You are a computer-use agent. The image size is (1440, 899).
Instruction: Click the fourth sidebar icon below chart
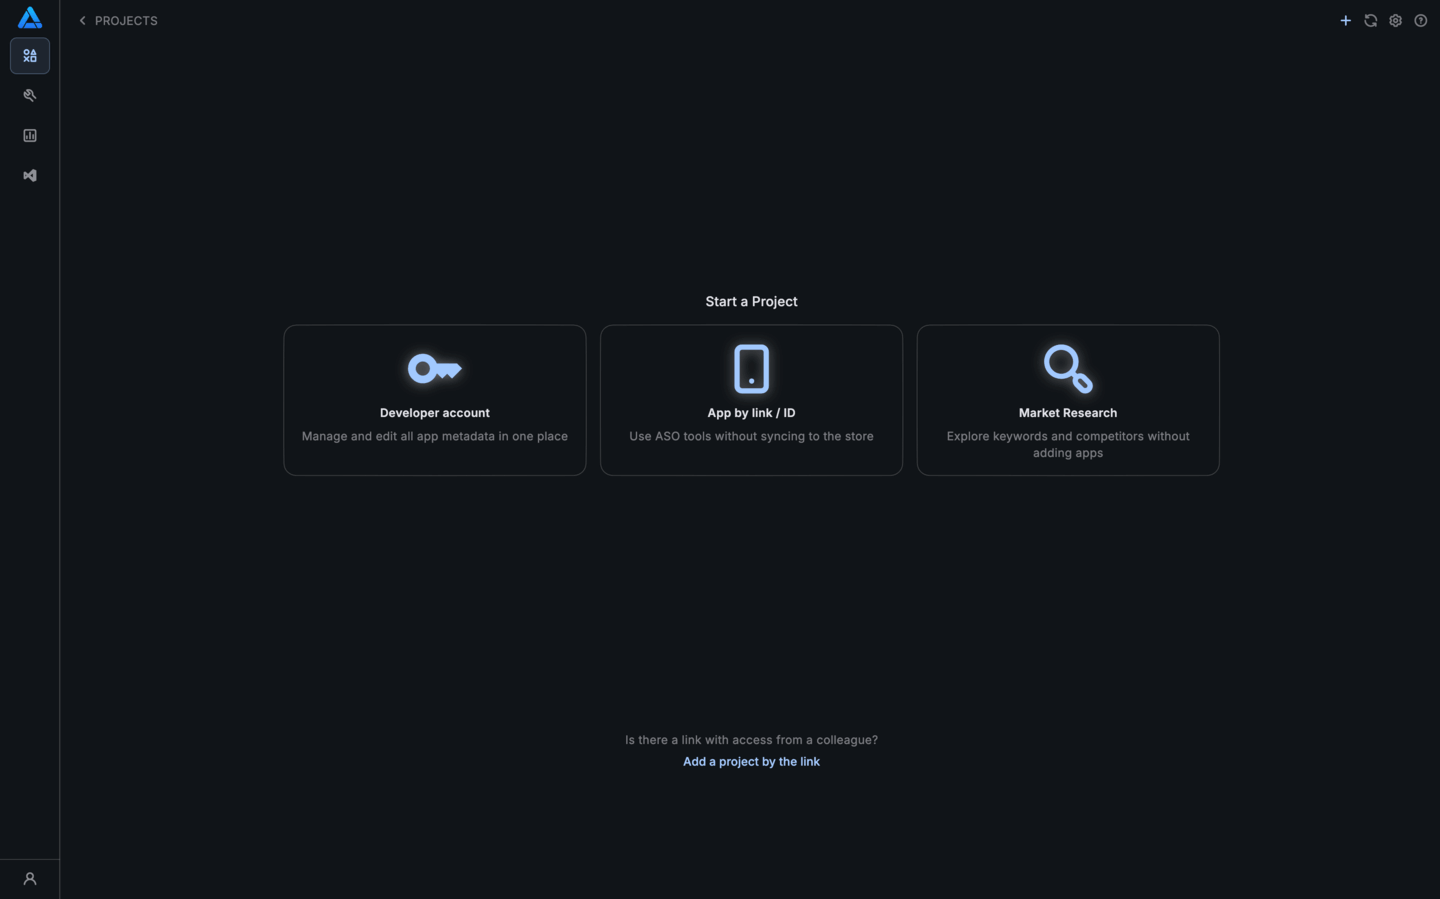[x=30, y=176]
